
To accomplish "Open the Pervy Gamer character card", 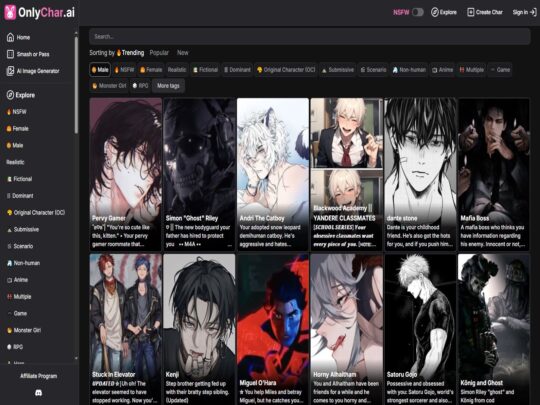I will [125, 174].
